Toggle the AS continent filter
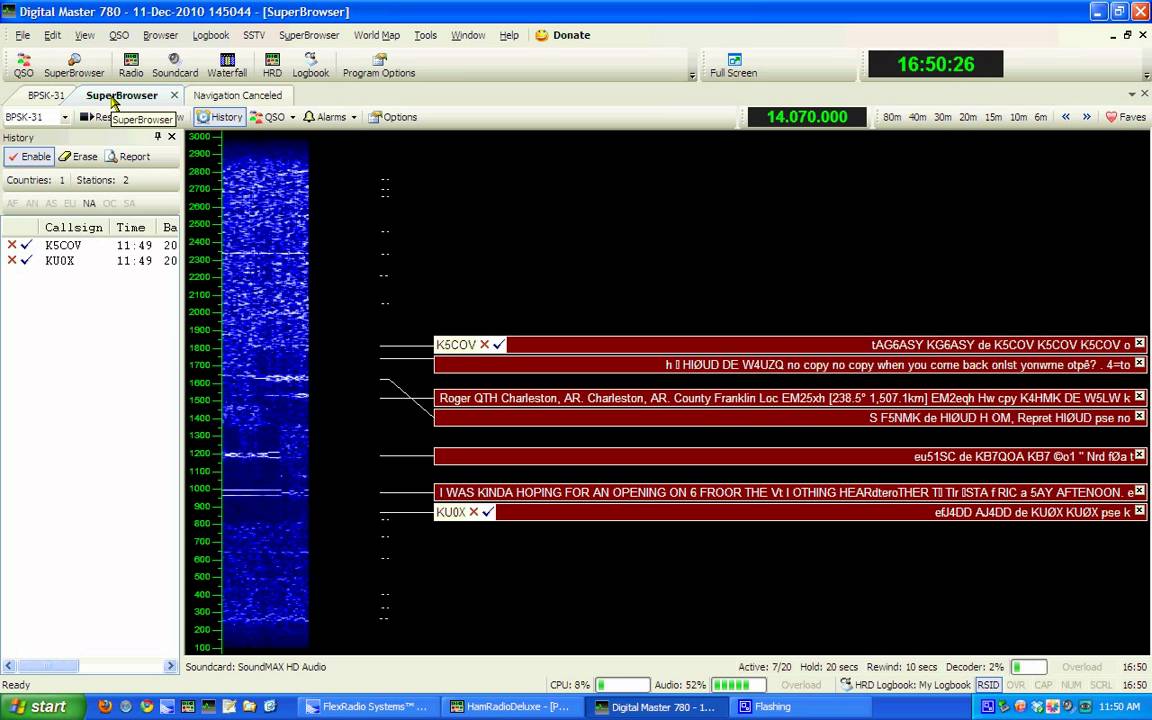1152x720 pixels. 51,204
